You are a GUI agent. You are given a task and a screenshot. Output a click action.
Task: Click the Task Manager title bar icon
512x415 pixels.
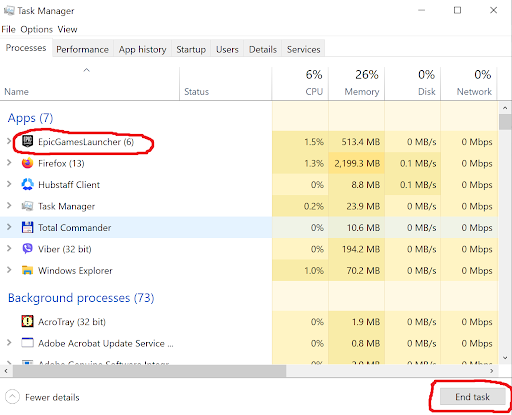point(9,11)
